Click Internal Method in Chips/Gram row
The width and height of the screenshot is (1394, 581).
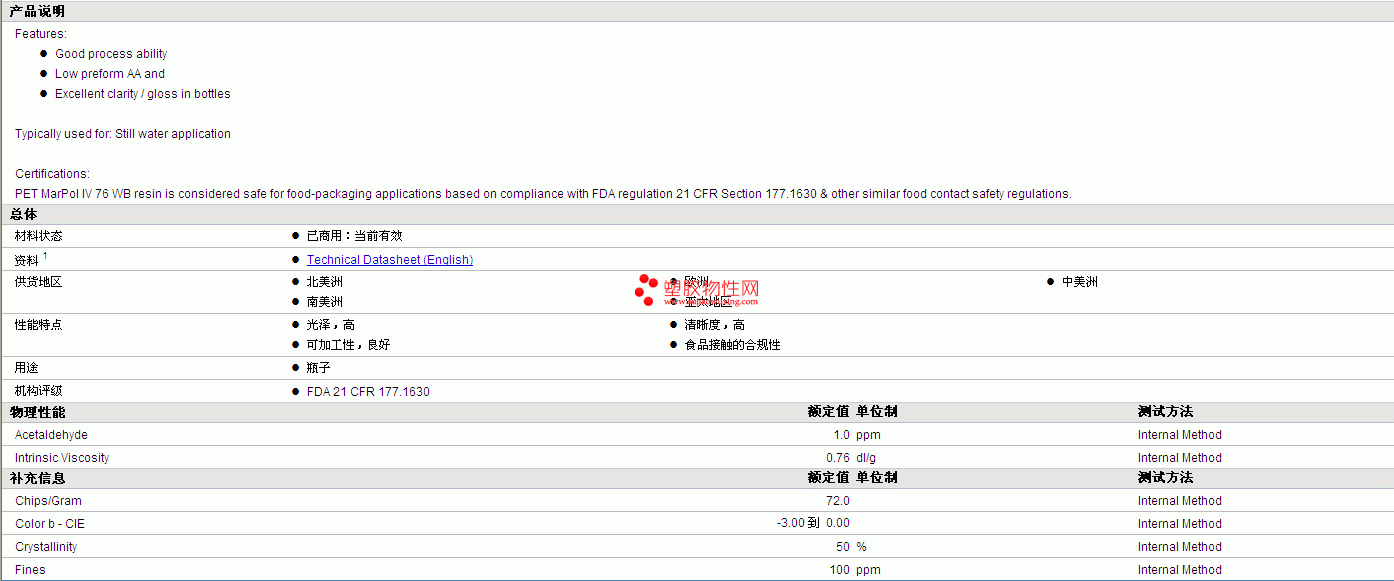(x=1180, y=501)
